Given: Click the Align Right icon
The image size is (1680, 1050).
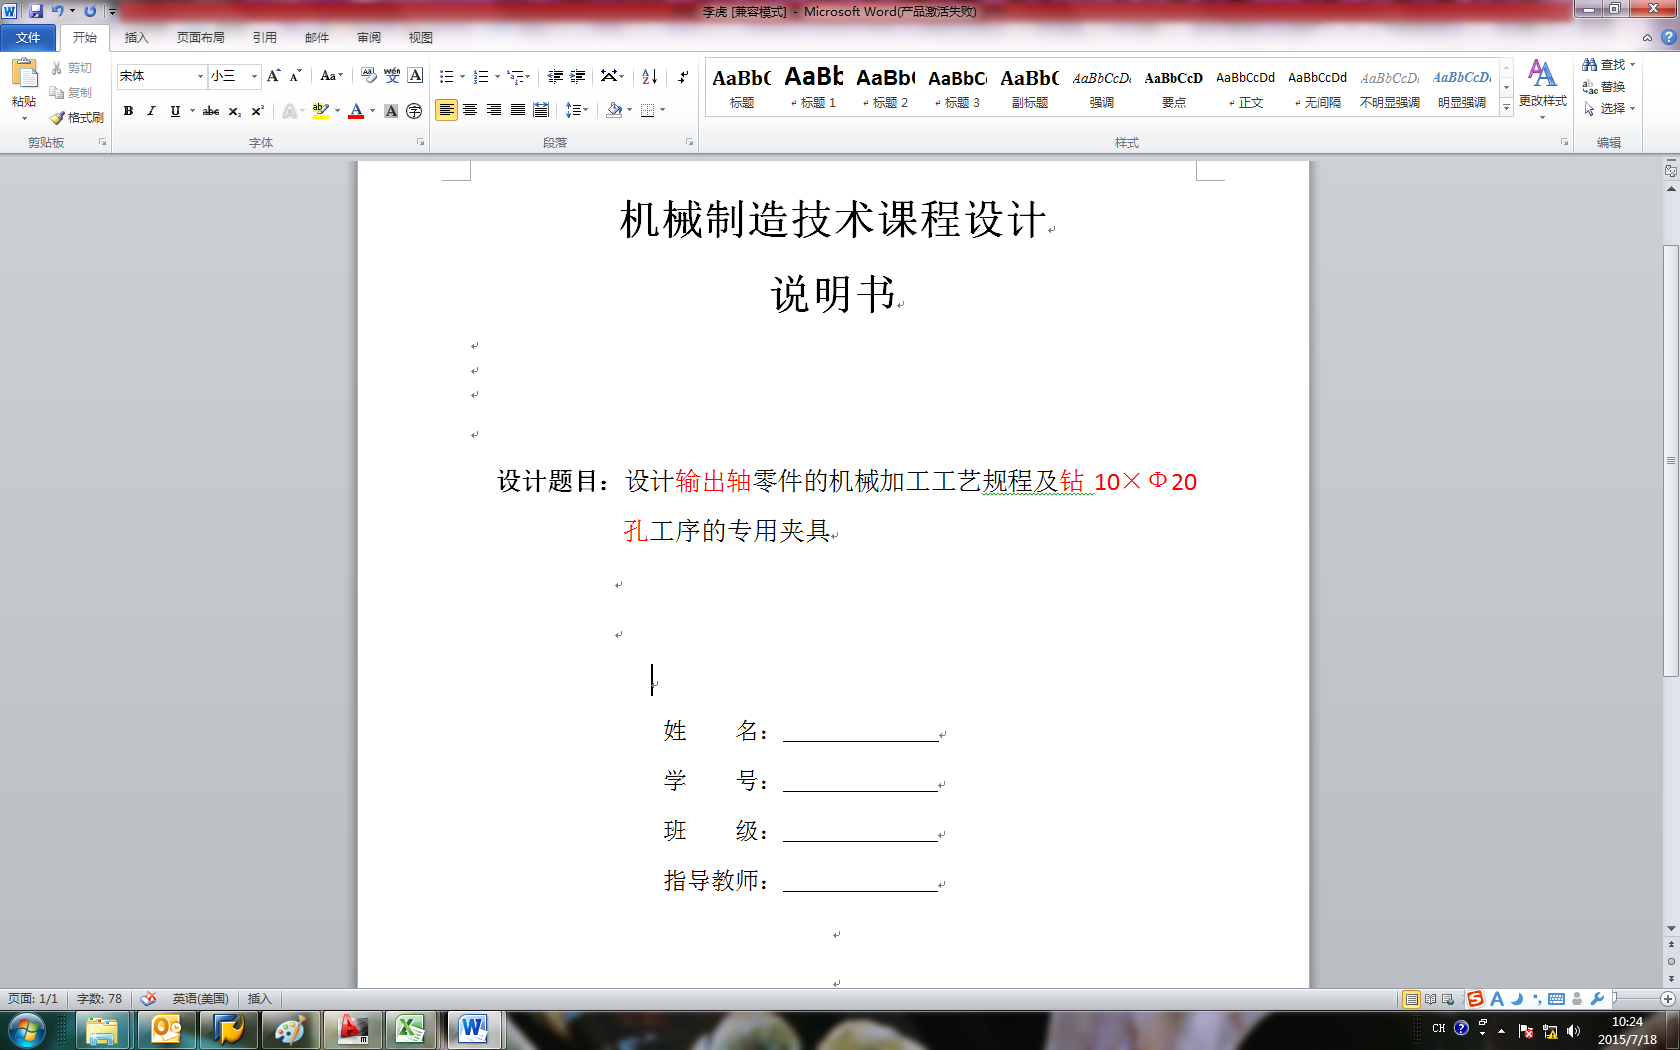Looking at the screenshot, I should (494, 110).
